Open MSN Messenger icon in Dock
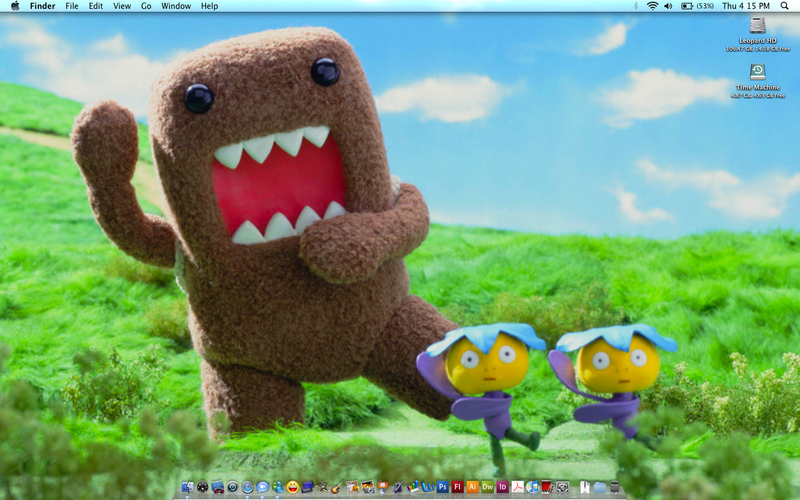Screen dimensions: 800x500 pyautogui.click(x=278, y=487)
